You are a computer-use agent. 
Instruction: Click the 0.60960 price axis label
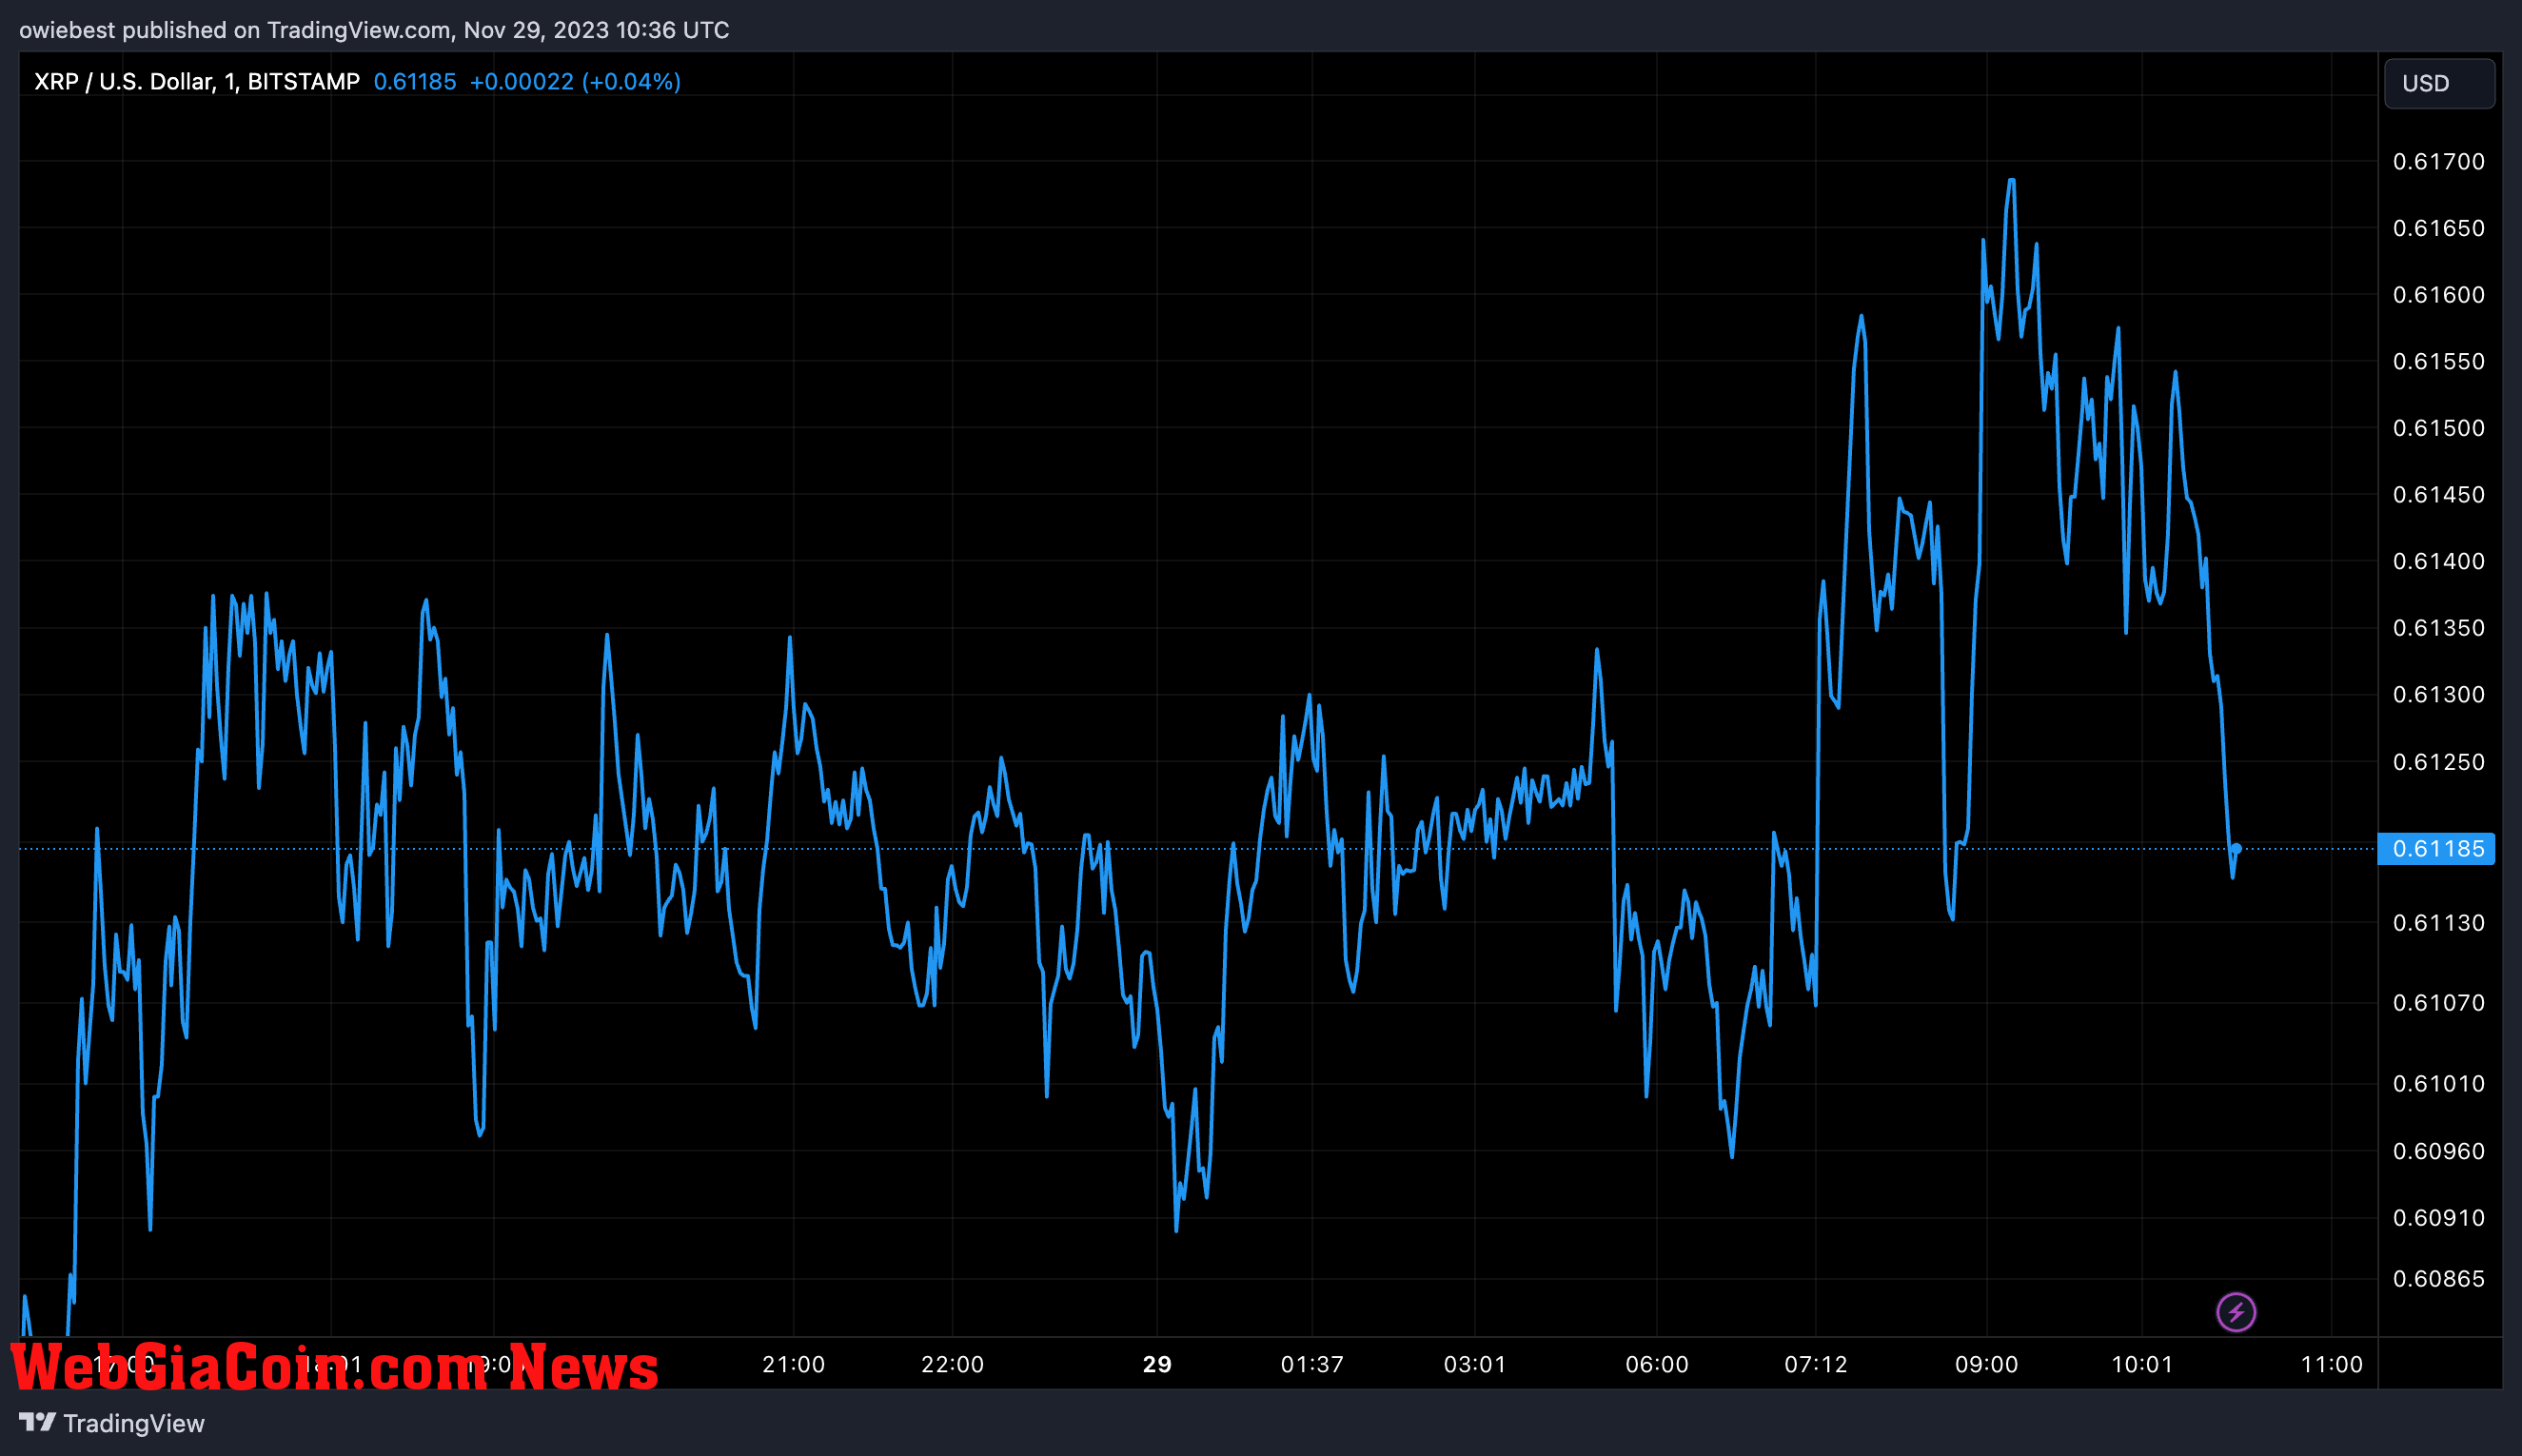[2438, 1152]
